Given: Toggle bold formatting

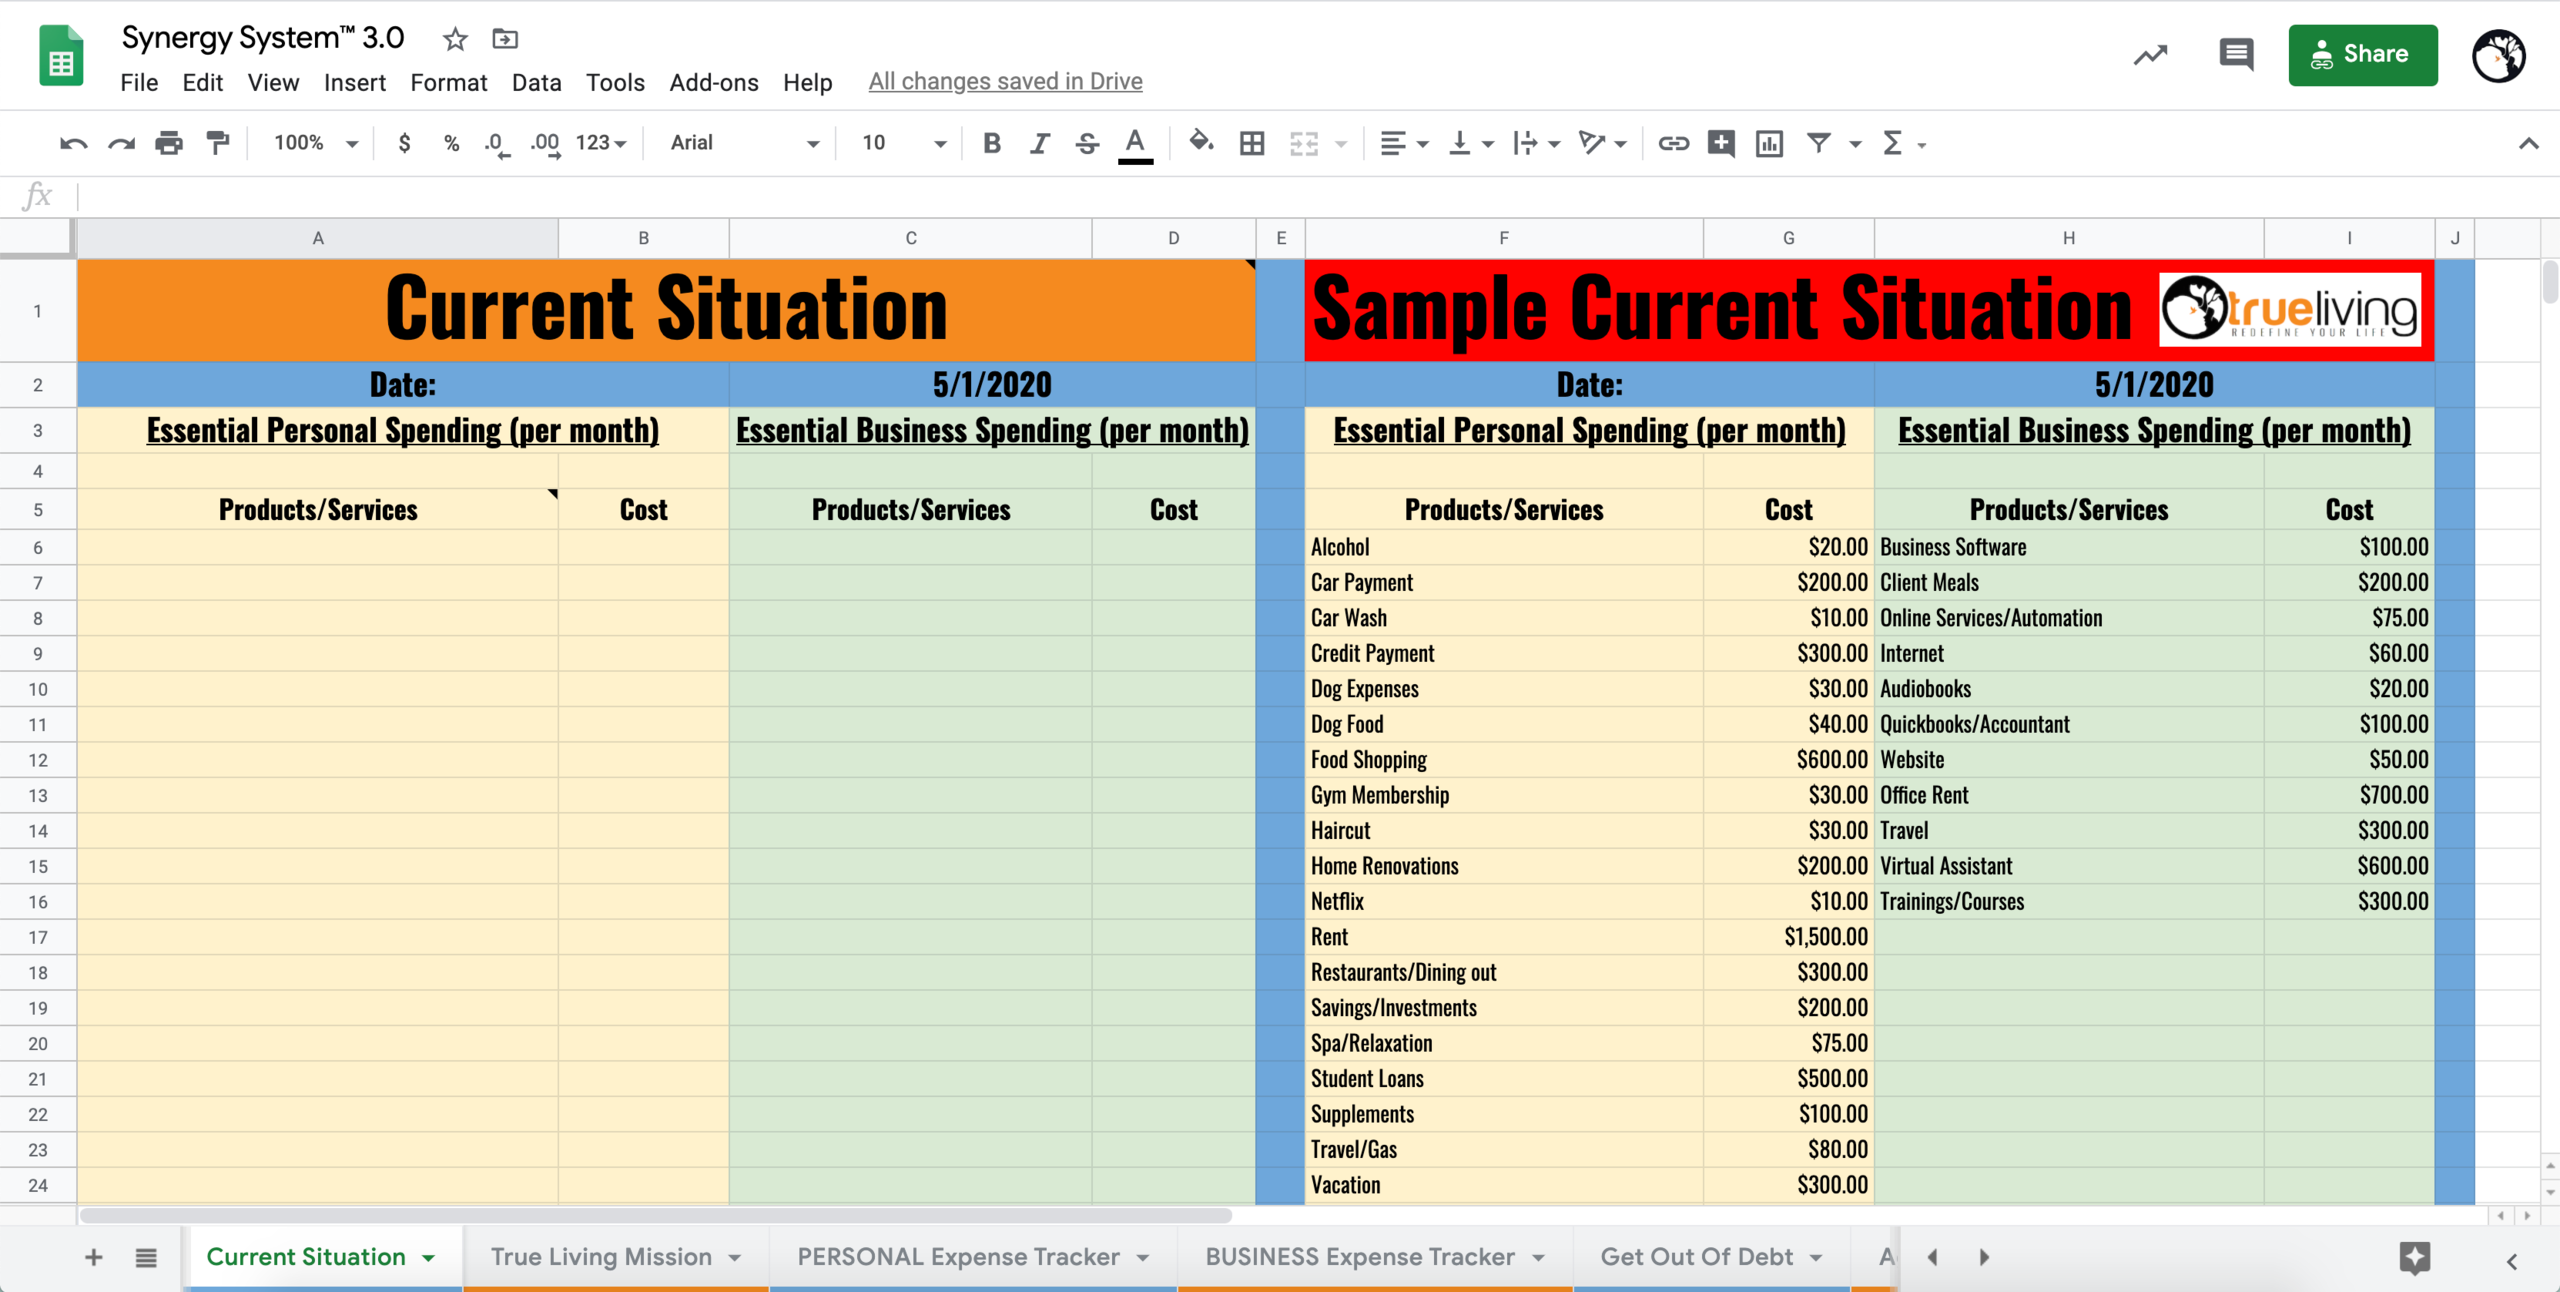Looking at the screenshot, I should [x=991, y=143].
